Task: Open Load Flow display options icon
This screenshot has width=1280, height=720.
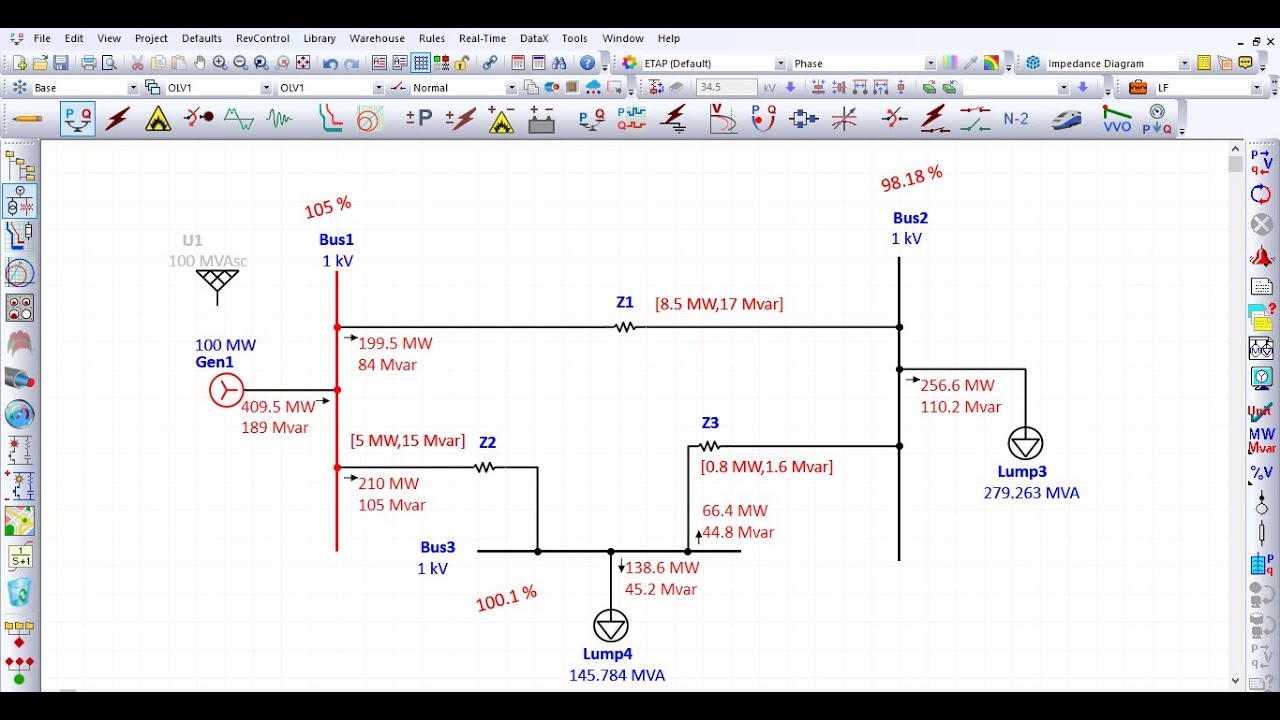Action: (x=1261, y=378)
